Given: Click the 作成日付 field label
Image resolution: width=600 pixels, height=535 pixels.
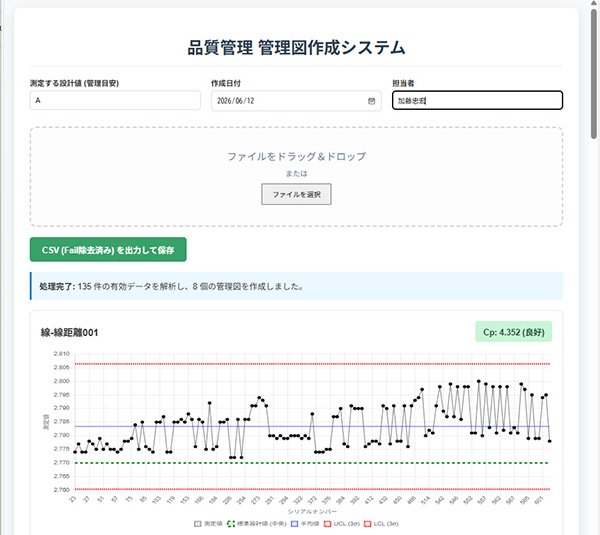Looking at the screenshot, I should [226, 83].
